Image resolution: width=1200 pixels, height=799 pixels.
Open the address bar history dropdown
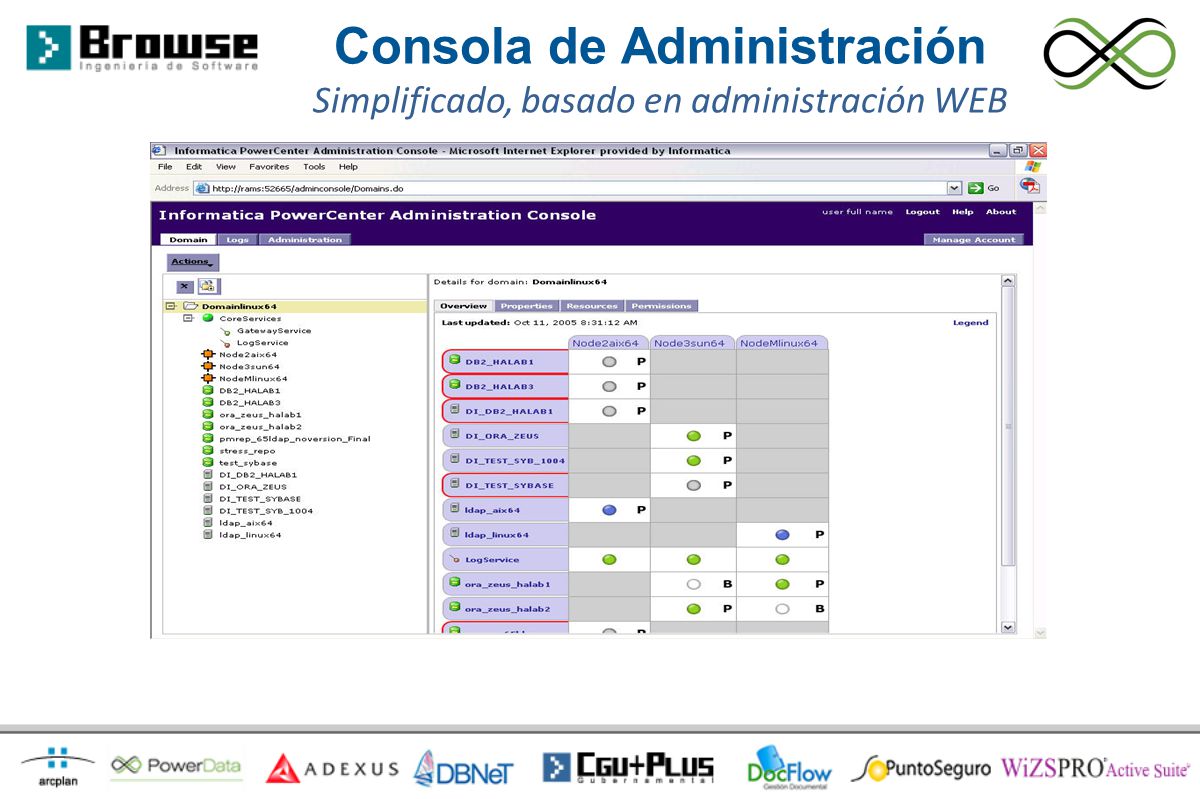tap(954, 188)
